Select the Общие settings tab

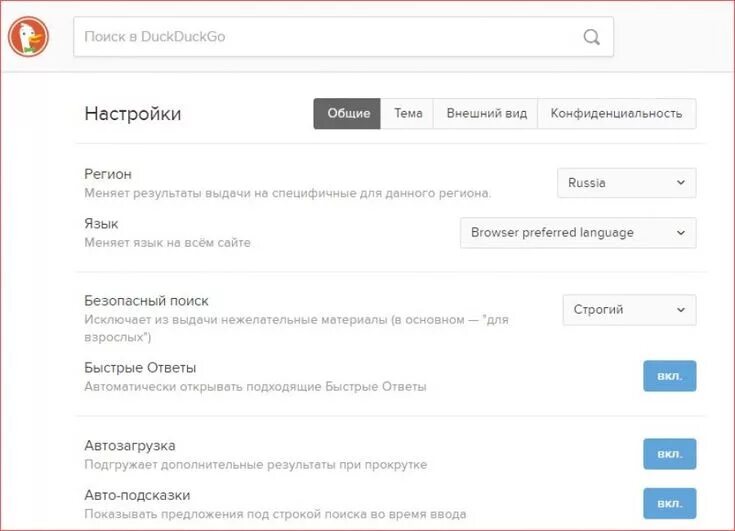347,113
